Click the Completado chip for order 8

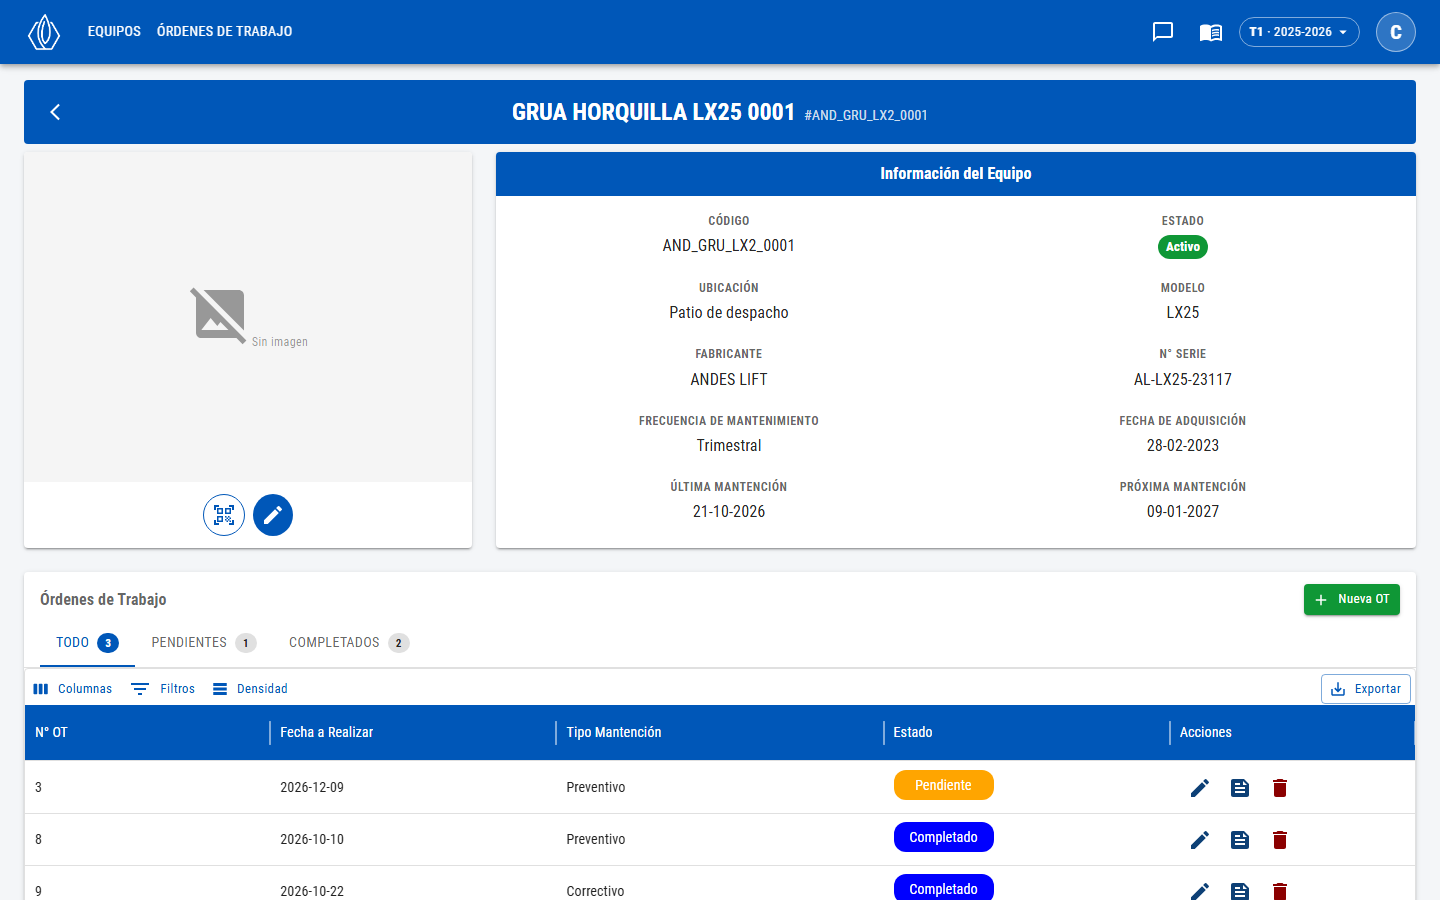944,837
